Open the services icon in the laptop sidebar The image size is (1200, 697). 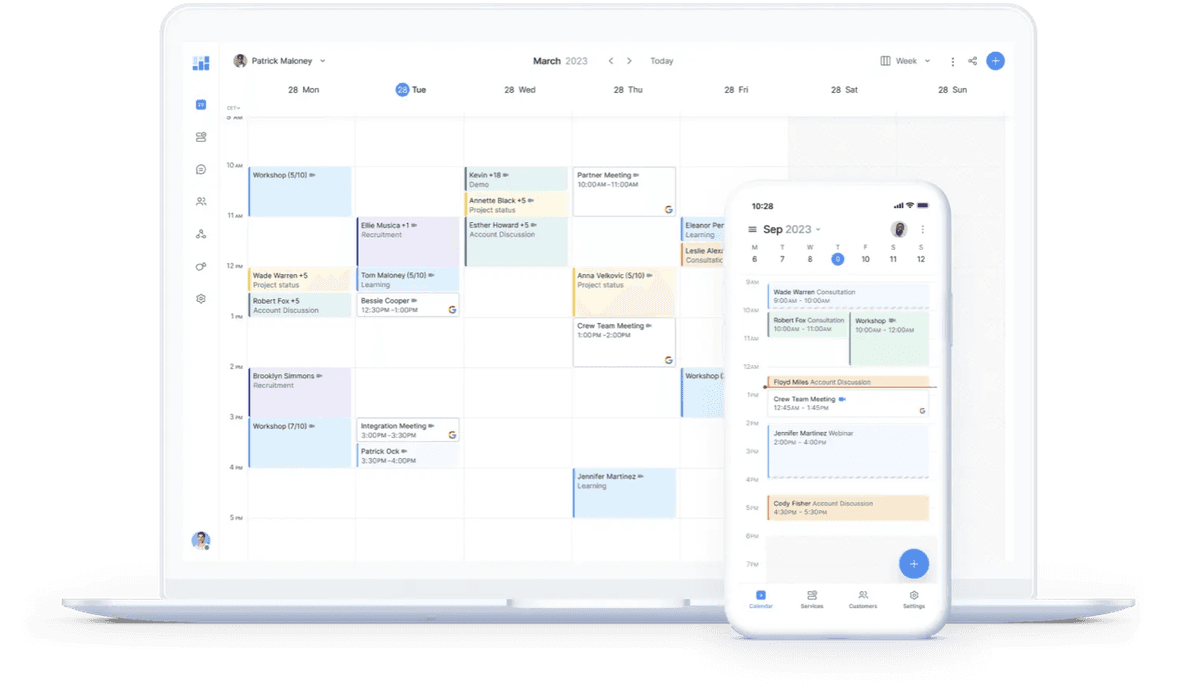click(201, 137)
